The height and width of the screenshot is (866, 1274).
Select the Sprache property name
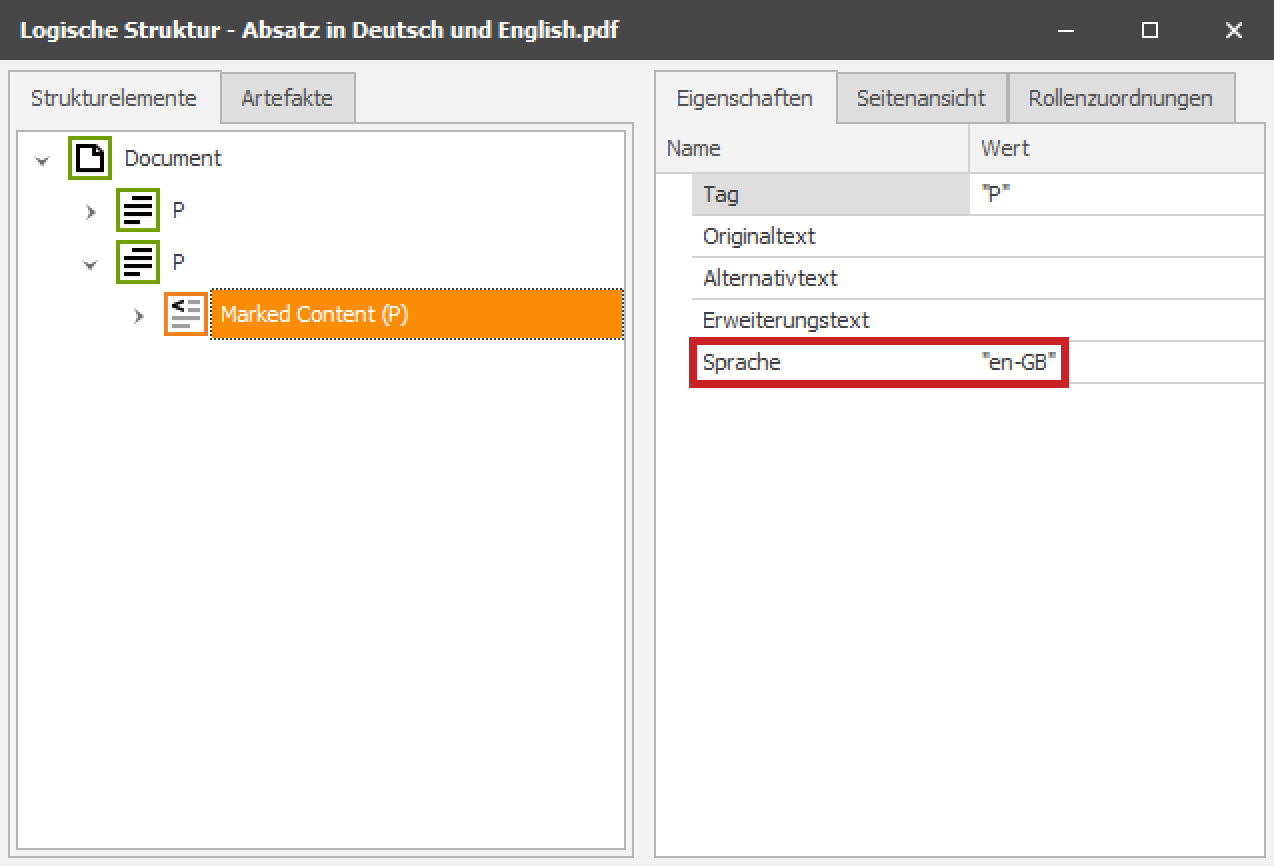742,362
